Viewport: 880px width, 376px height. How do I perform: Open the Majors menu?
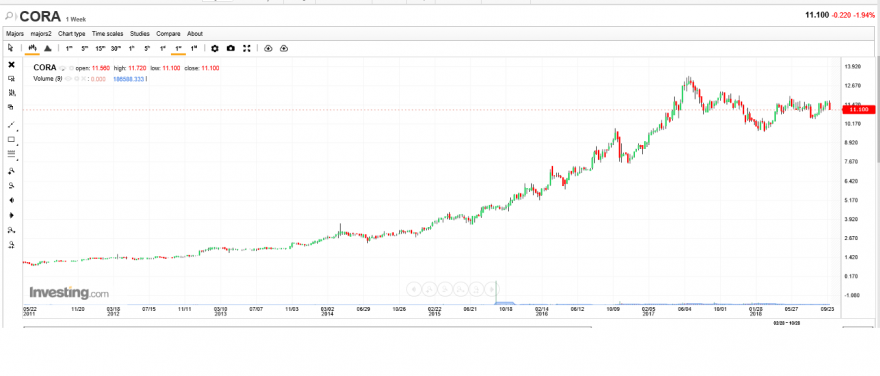(x=15, y=34)
